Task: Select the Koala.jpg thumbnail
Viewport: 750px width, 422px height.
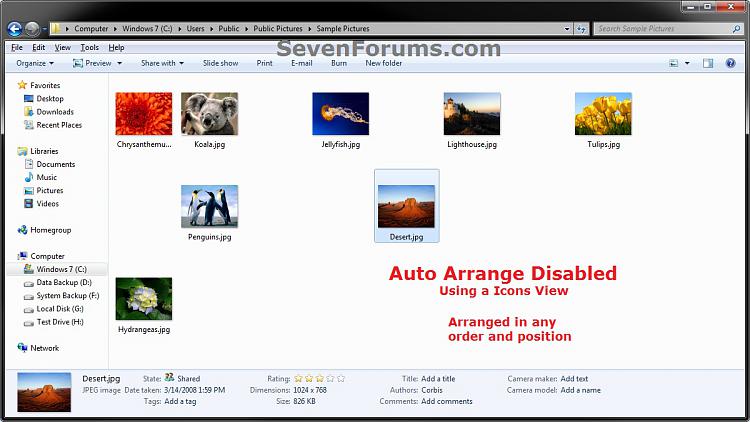Action: coord(210,114)
